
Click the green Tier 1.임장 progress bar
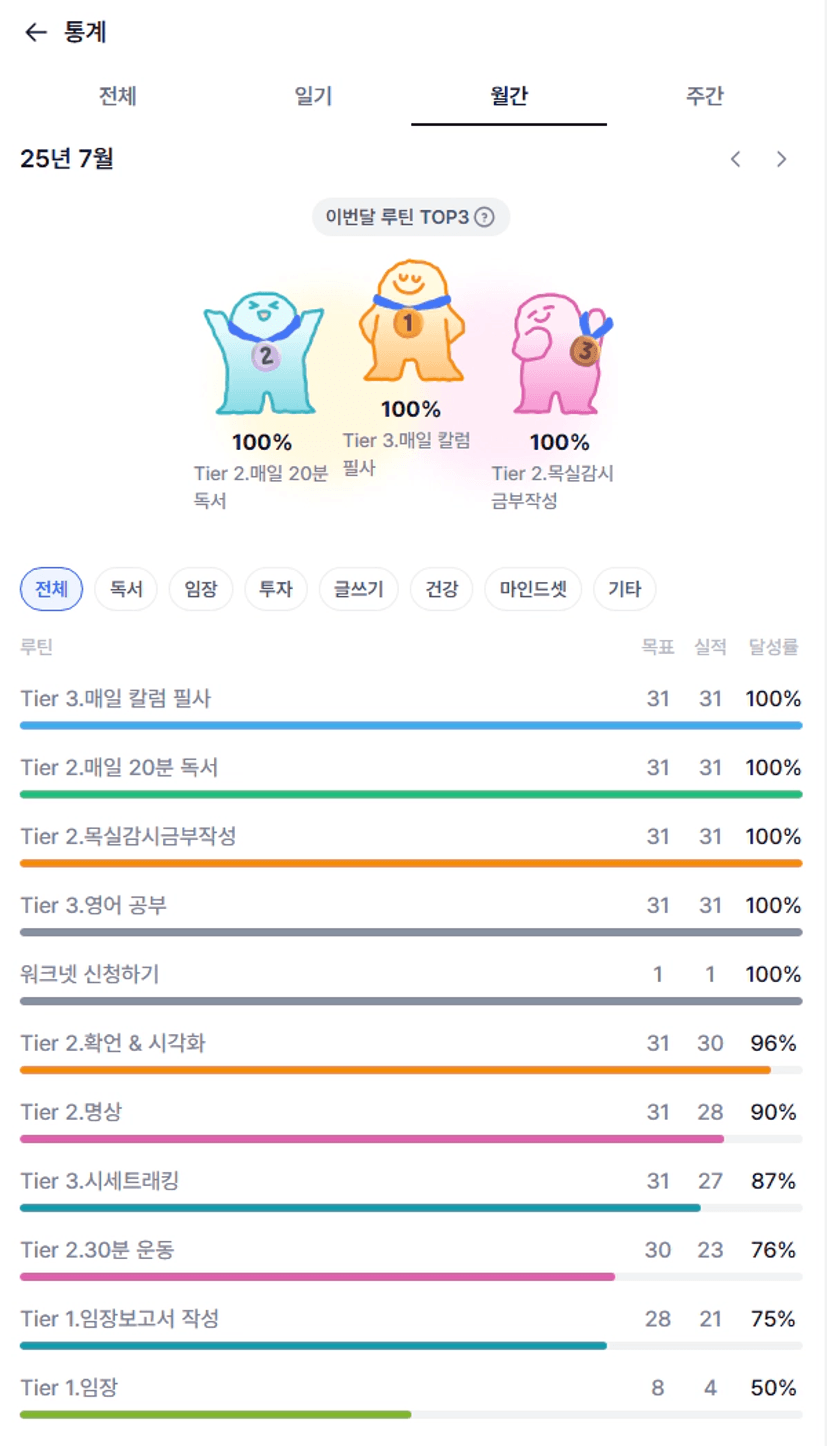click(215, 1414)
